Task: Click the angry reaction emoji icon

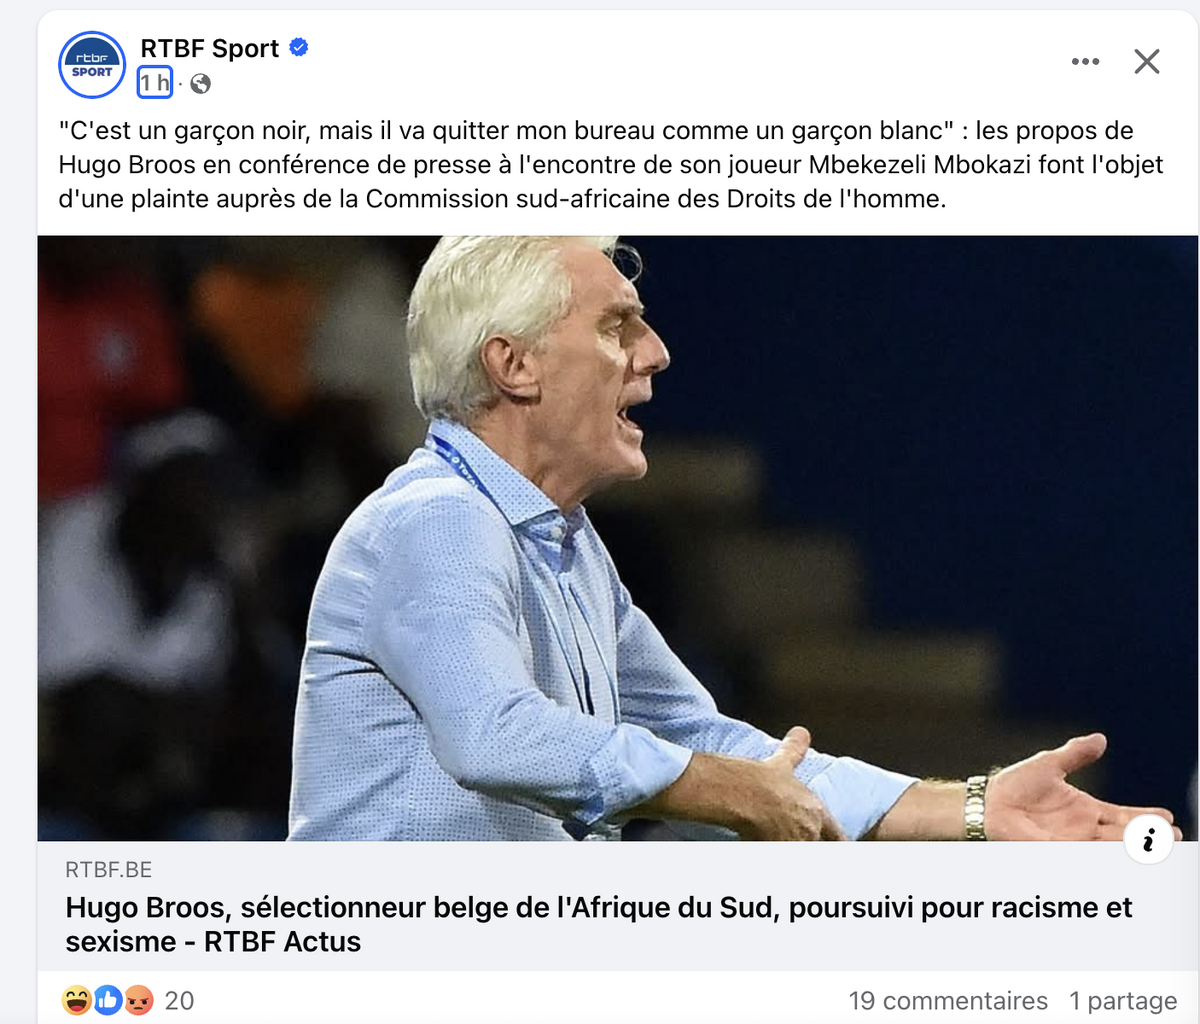Action: (x=139, y=1000)
